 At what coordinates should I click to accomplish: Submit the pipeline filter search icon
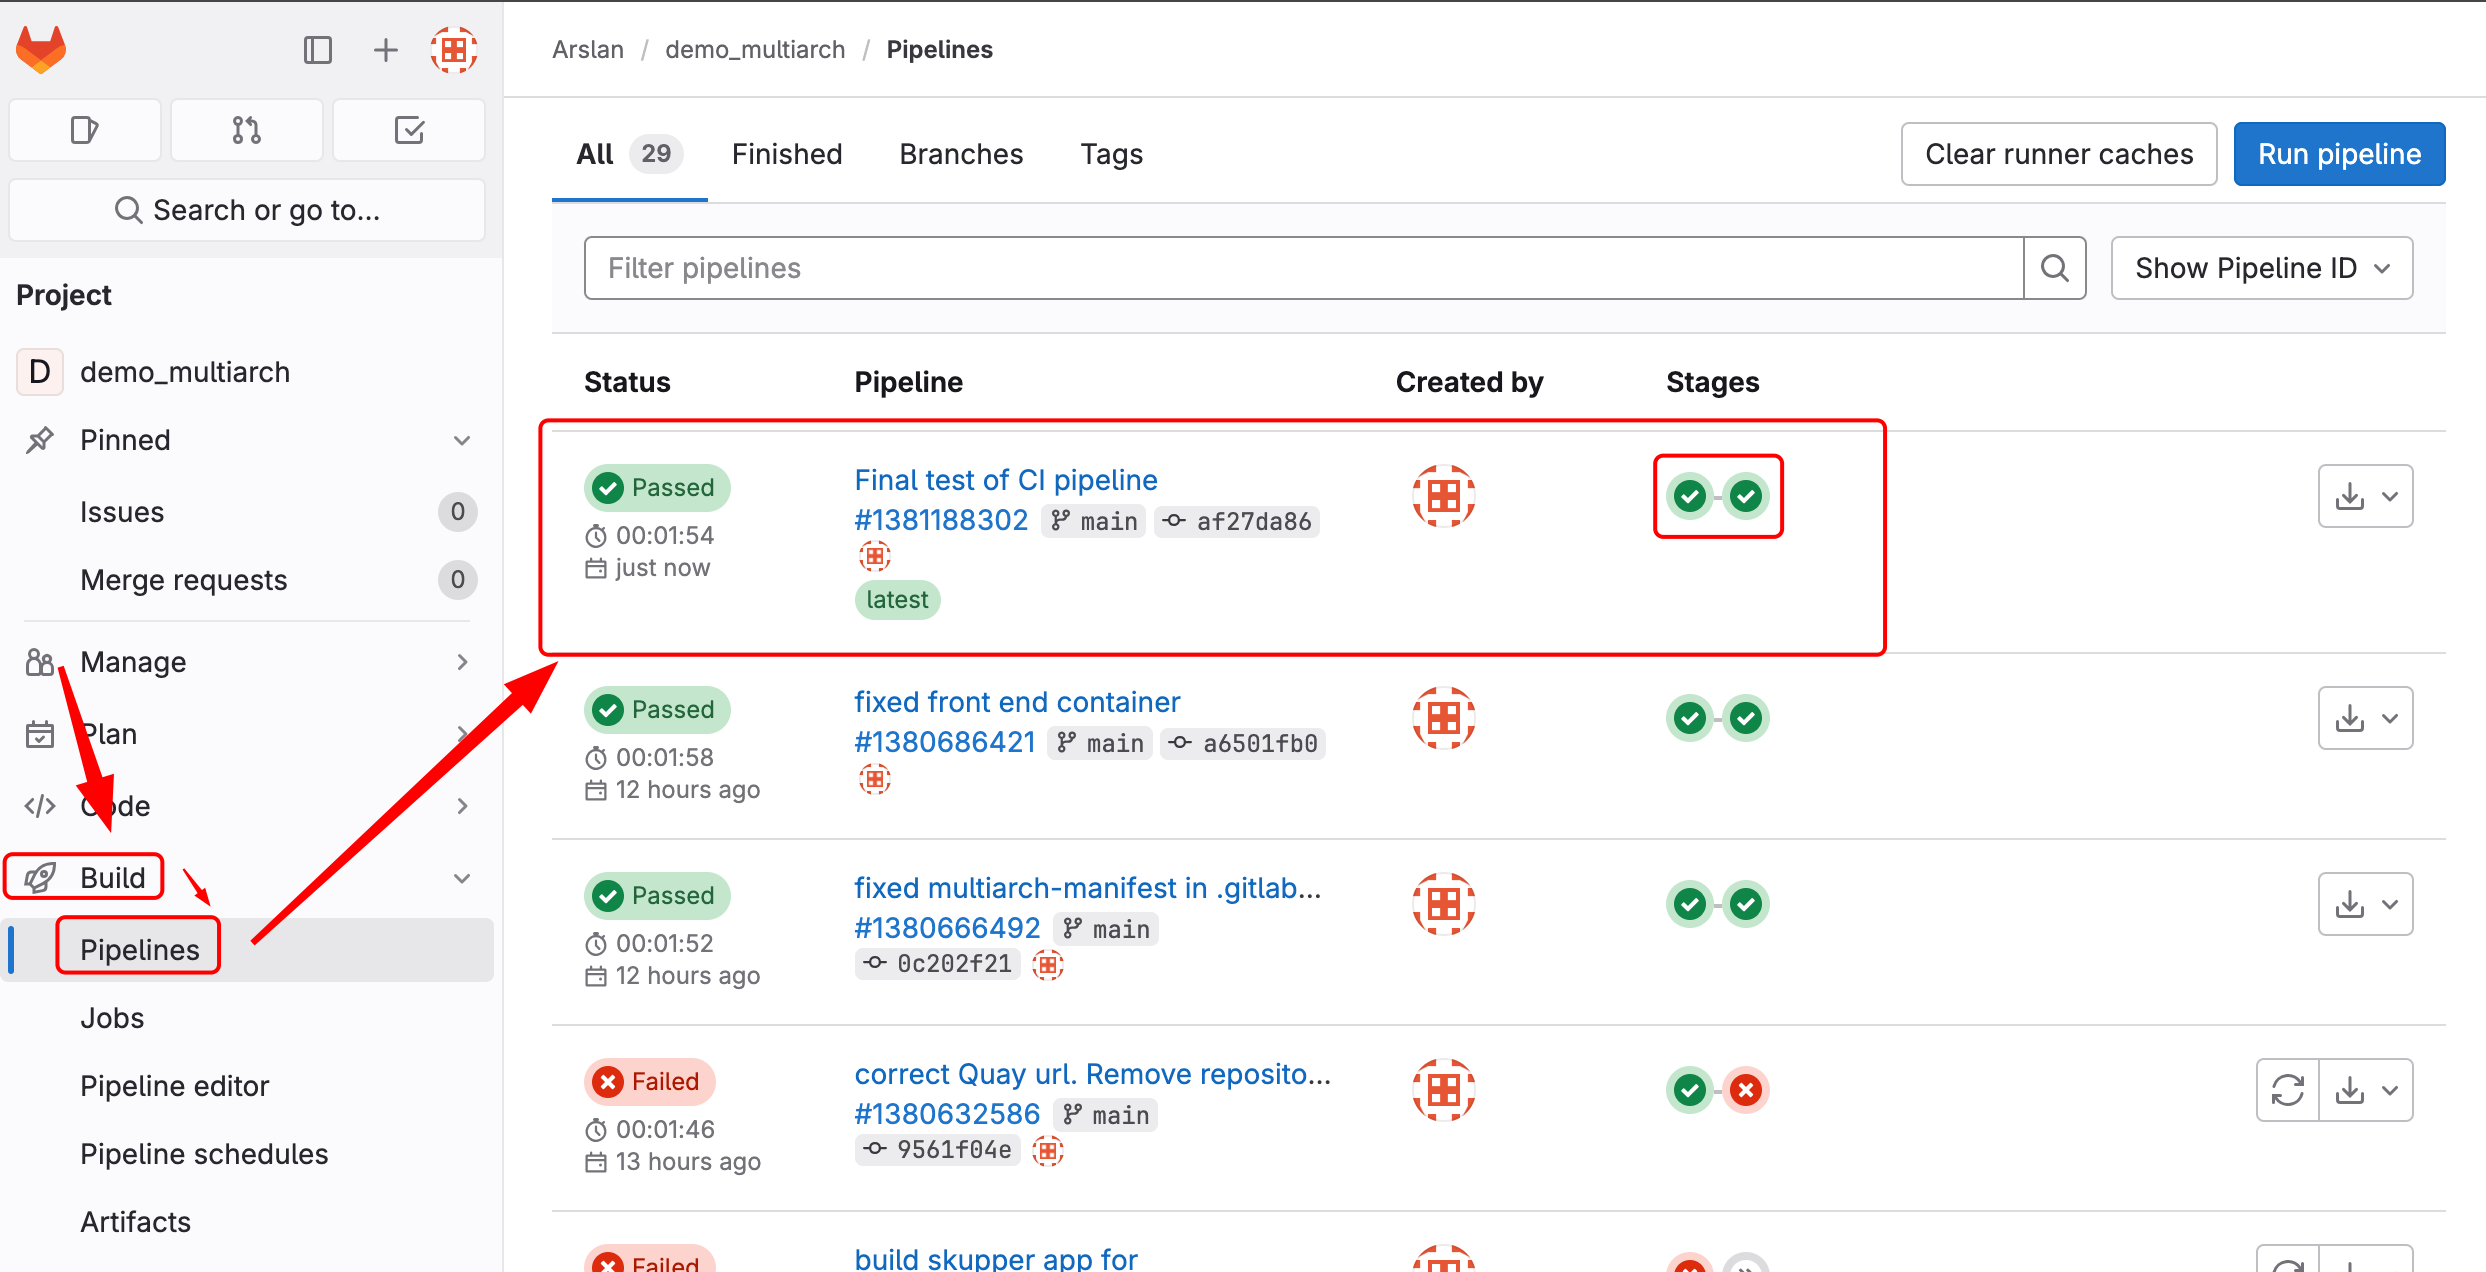click(x=2055, y=268)
